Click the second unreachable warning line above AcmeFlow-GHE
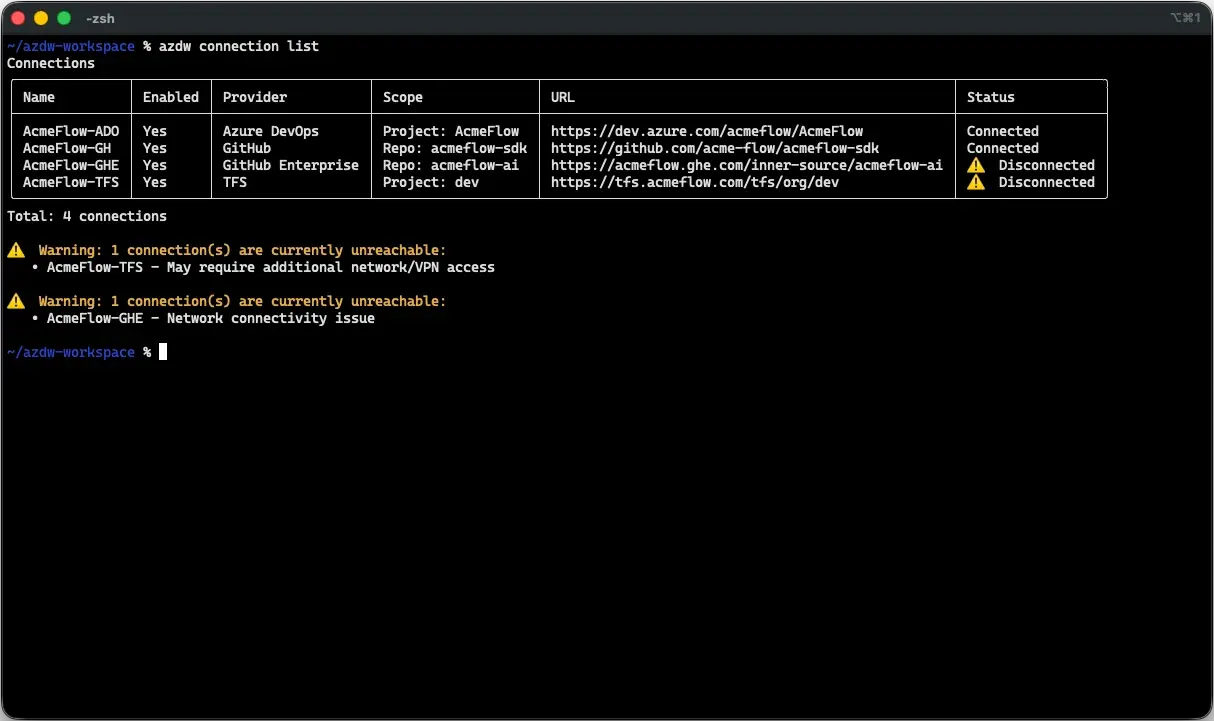Viewport: 1214px width, 721px height. click(x=243, y=301)
